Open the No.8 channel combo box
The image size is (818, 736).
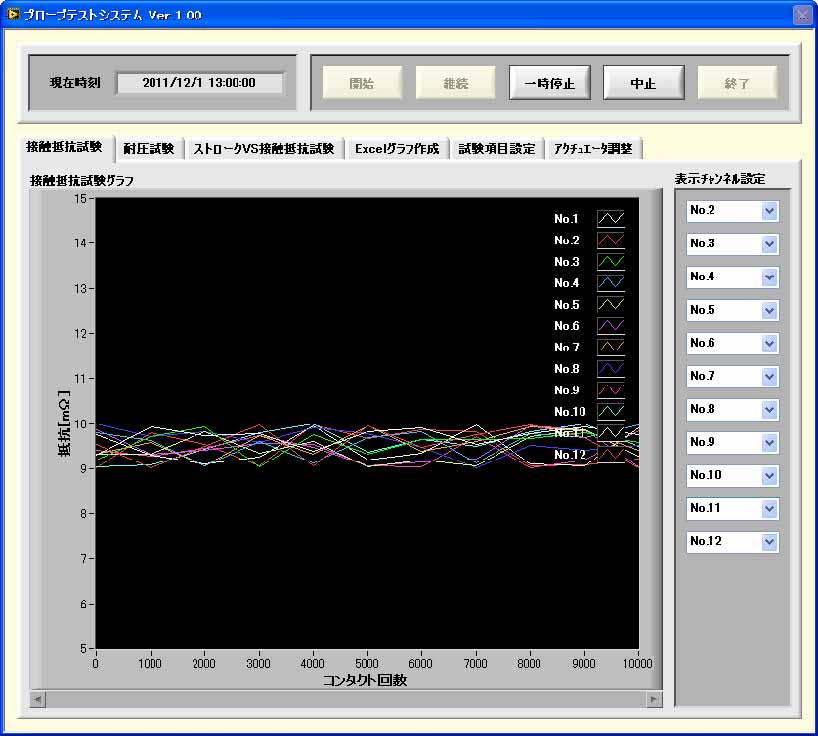(x=769, y=410)
